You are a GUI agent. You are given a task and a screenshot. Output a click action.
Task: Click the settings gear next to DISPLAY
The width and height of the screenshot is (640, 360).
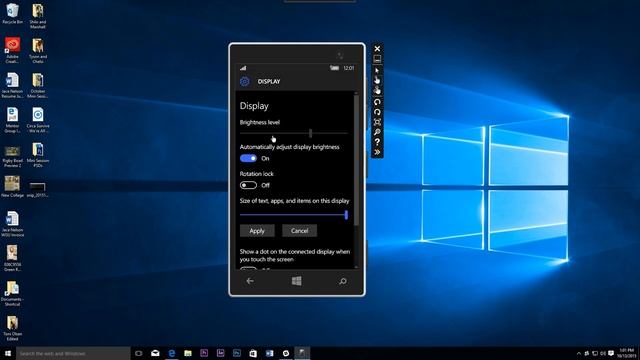click(x=244, y=81)
